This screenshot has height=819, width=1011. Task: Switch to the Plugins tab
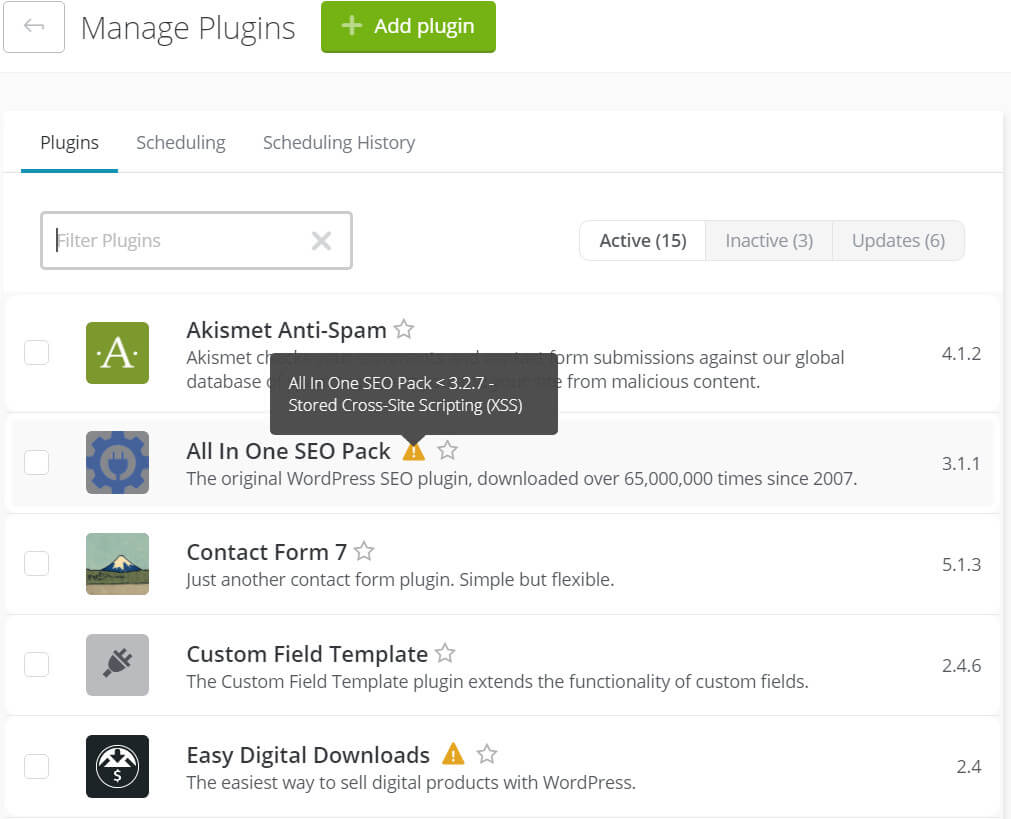[x=70, y=143]
